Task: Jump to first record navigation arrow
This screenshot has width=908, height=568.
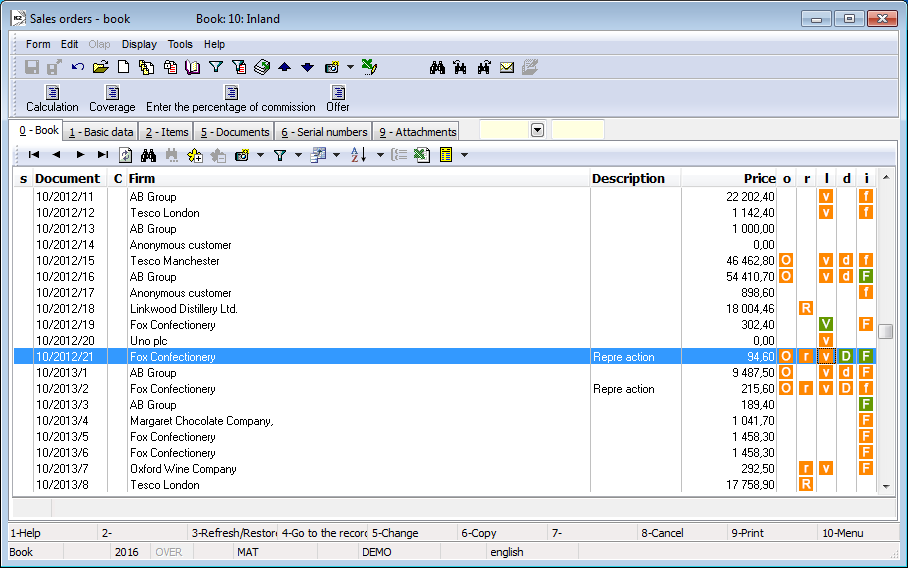Action: (x=34, y=155)
